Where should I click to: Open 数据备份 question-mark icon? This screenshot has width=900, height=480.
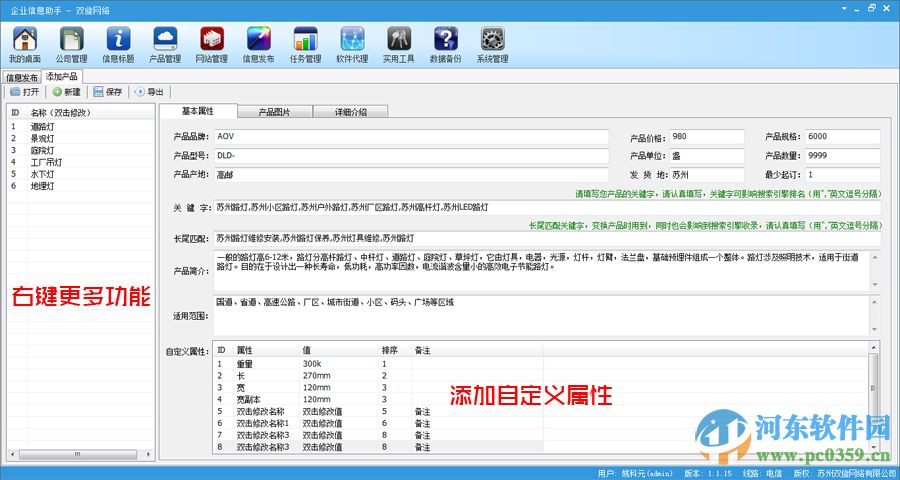click(445, 44)
